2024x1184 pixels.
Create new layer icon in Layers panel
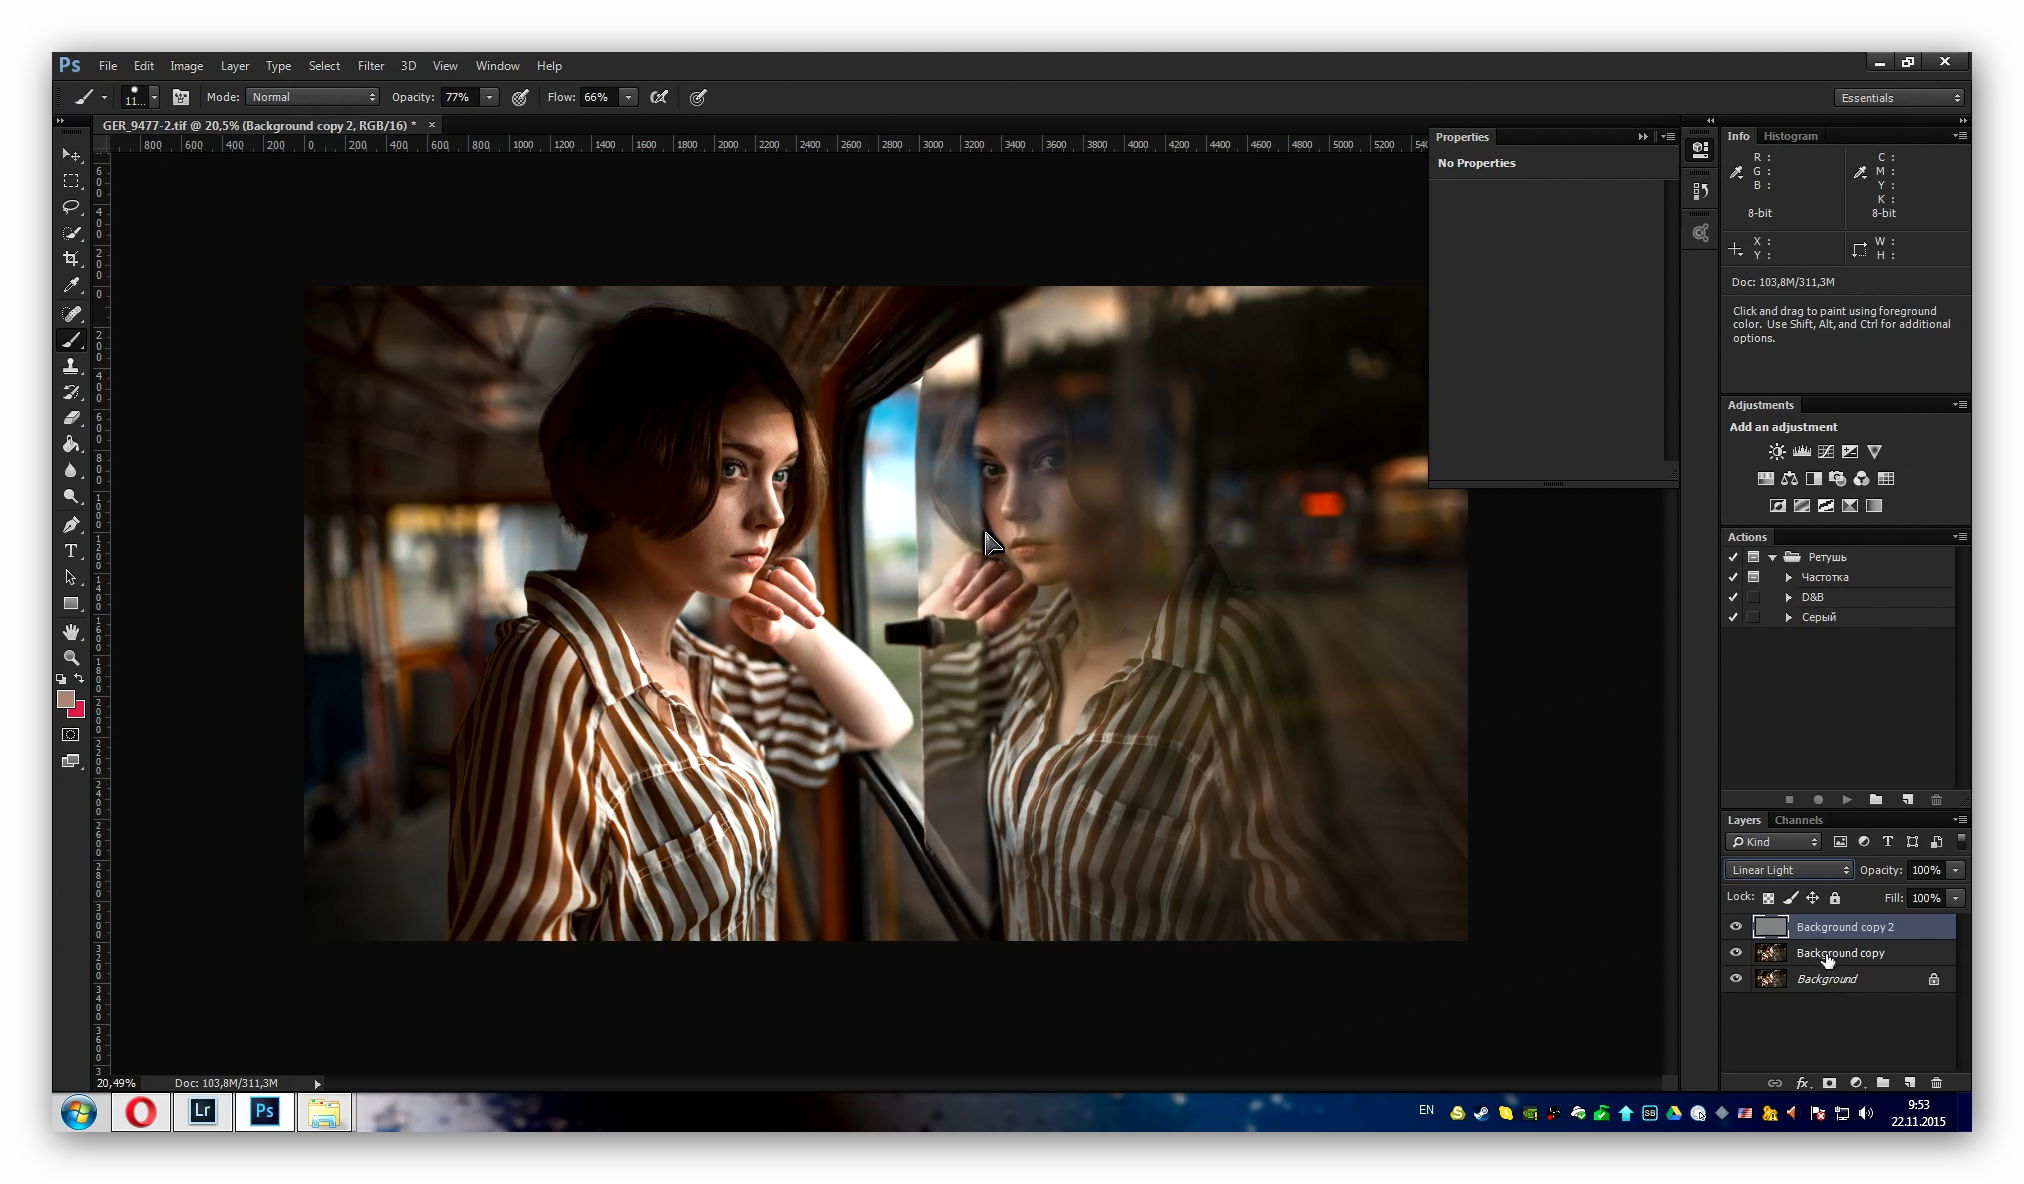[x=1909, y=1083]
